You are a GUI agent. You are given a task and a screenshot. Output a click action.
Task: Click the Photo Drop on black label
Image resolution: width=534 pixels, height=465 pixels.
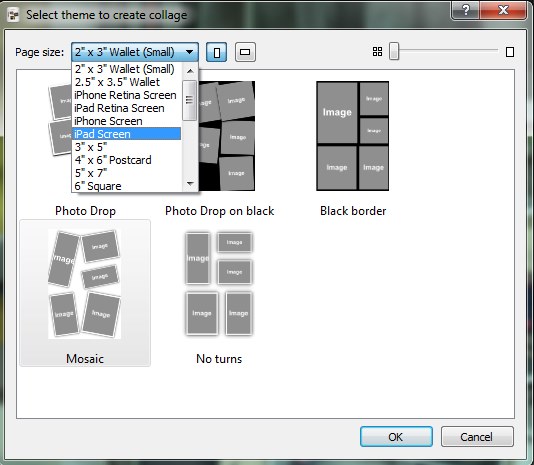[x=219, y=211]
